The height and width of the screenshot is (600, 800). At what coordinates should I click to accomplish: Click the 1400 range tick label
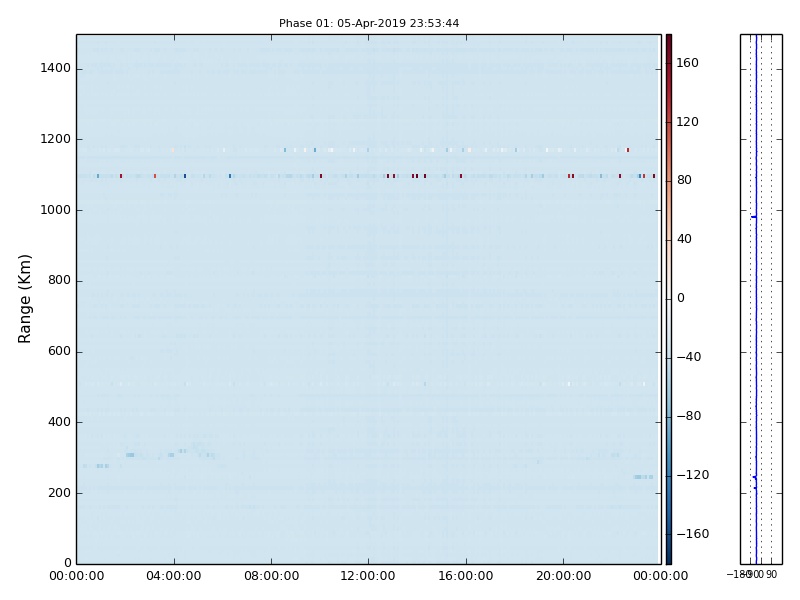56,68
